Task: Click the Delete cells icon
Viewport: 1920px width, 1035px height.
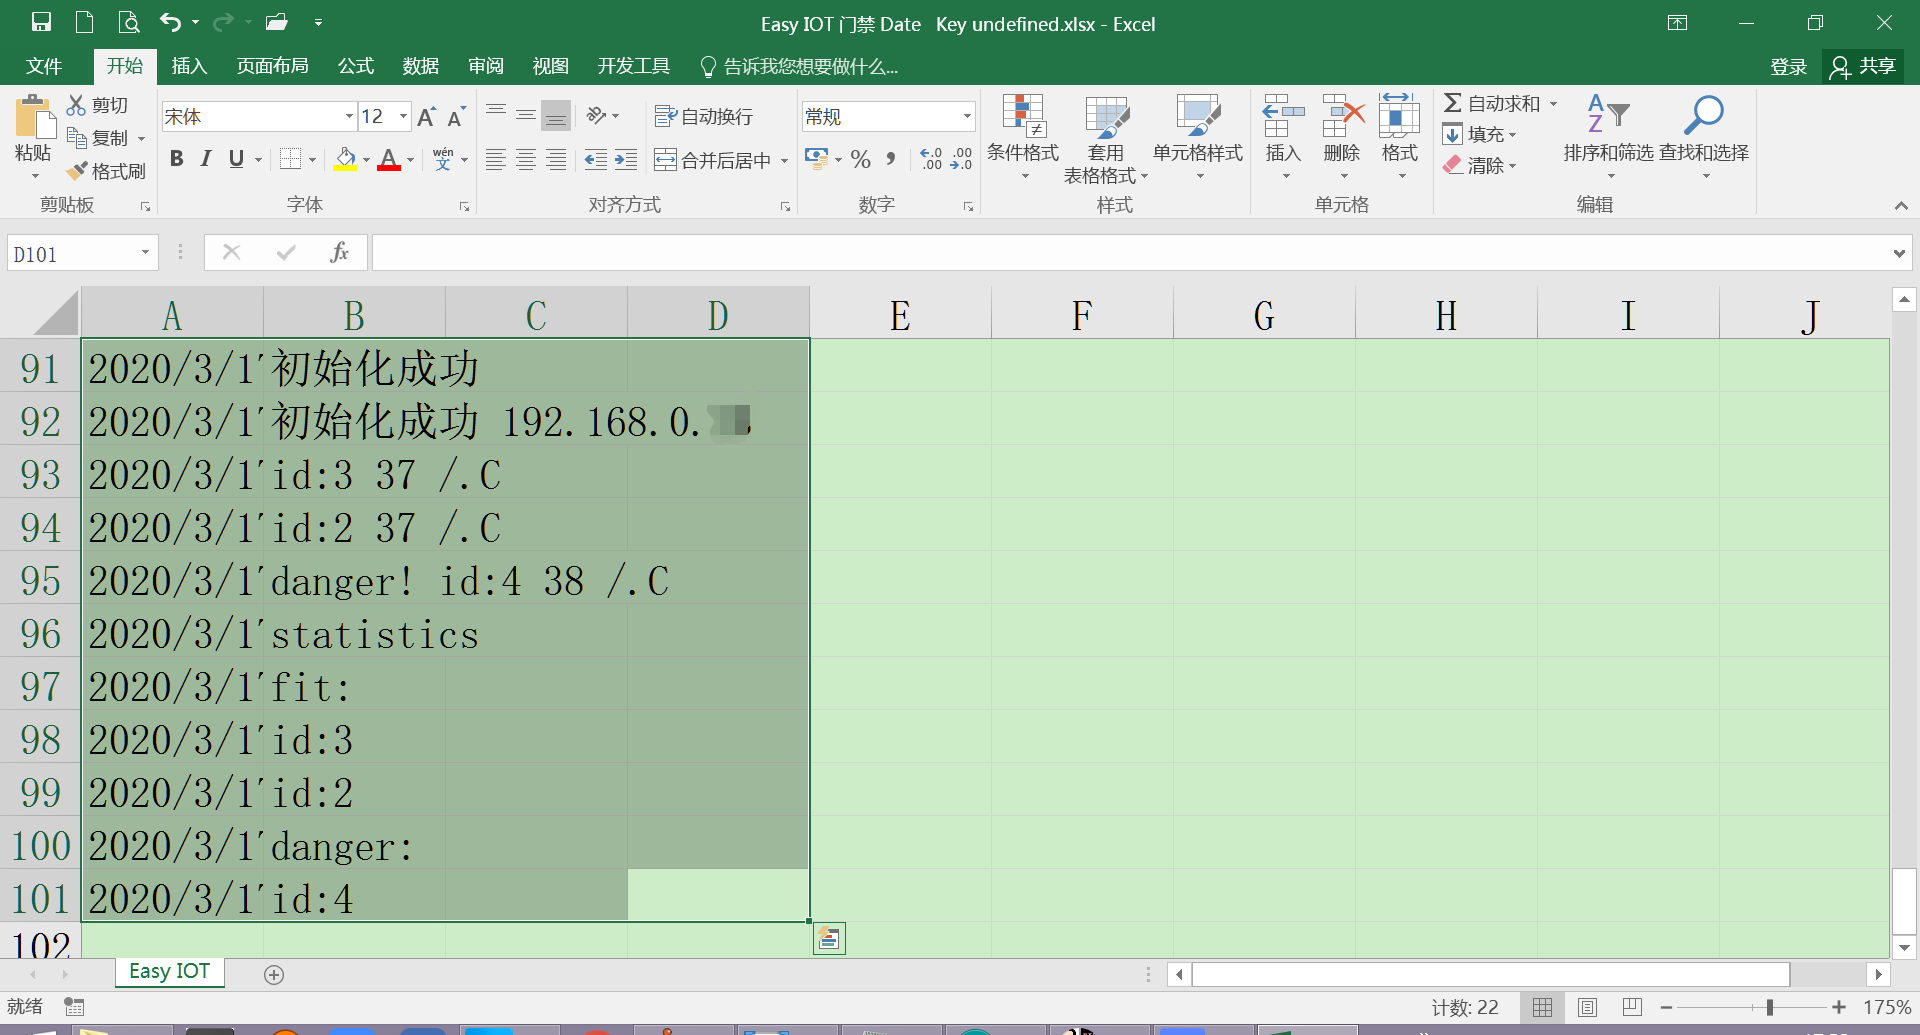Action: [x=1342, y=117]
